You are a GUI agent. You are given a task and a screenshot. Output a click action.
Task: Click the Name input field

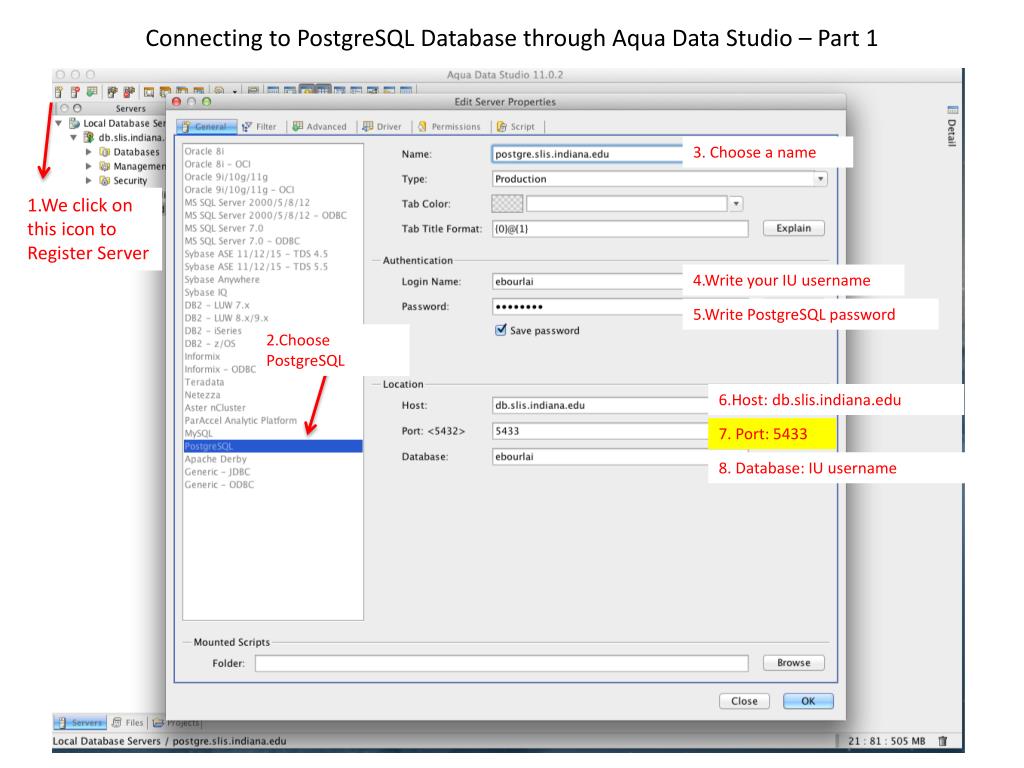coord(587,154)
